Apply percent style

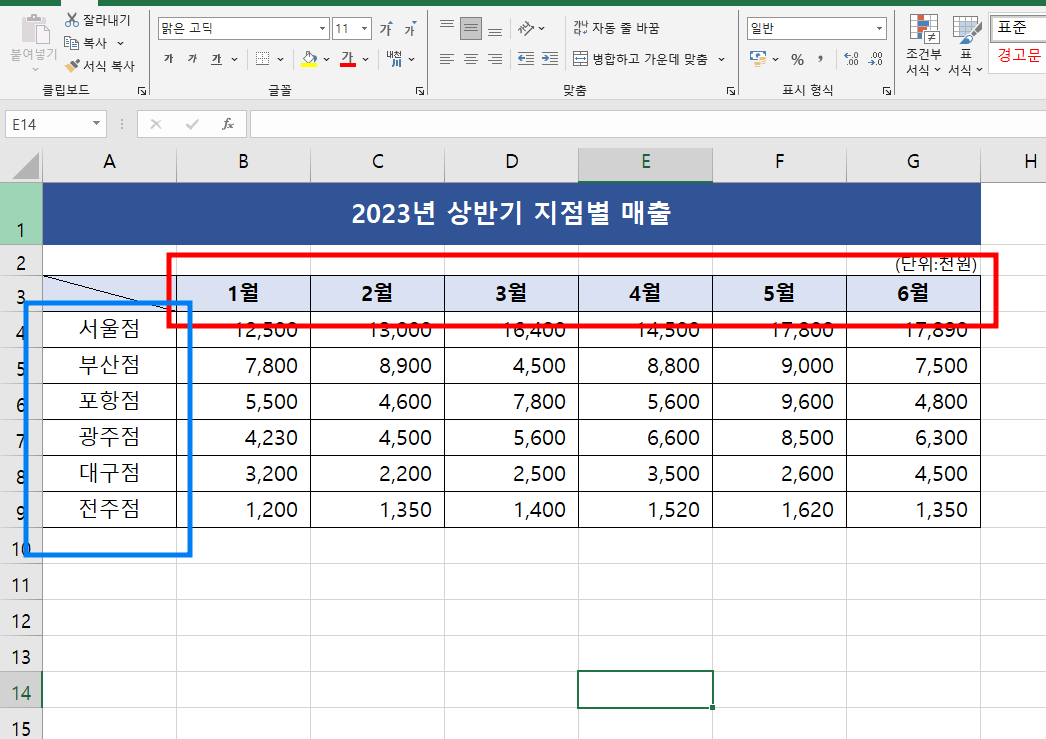click(x=797, y=59)
